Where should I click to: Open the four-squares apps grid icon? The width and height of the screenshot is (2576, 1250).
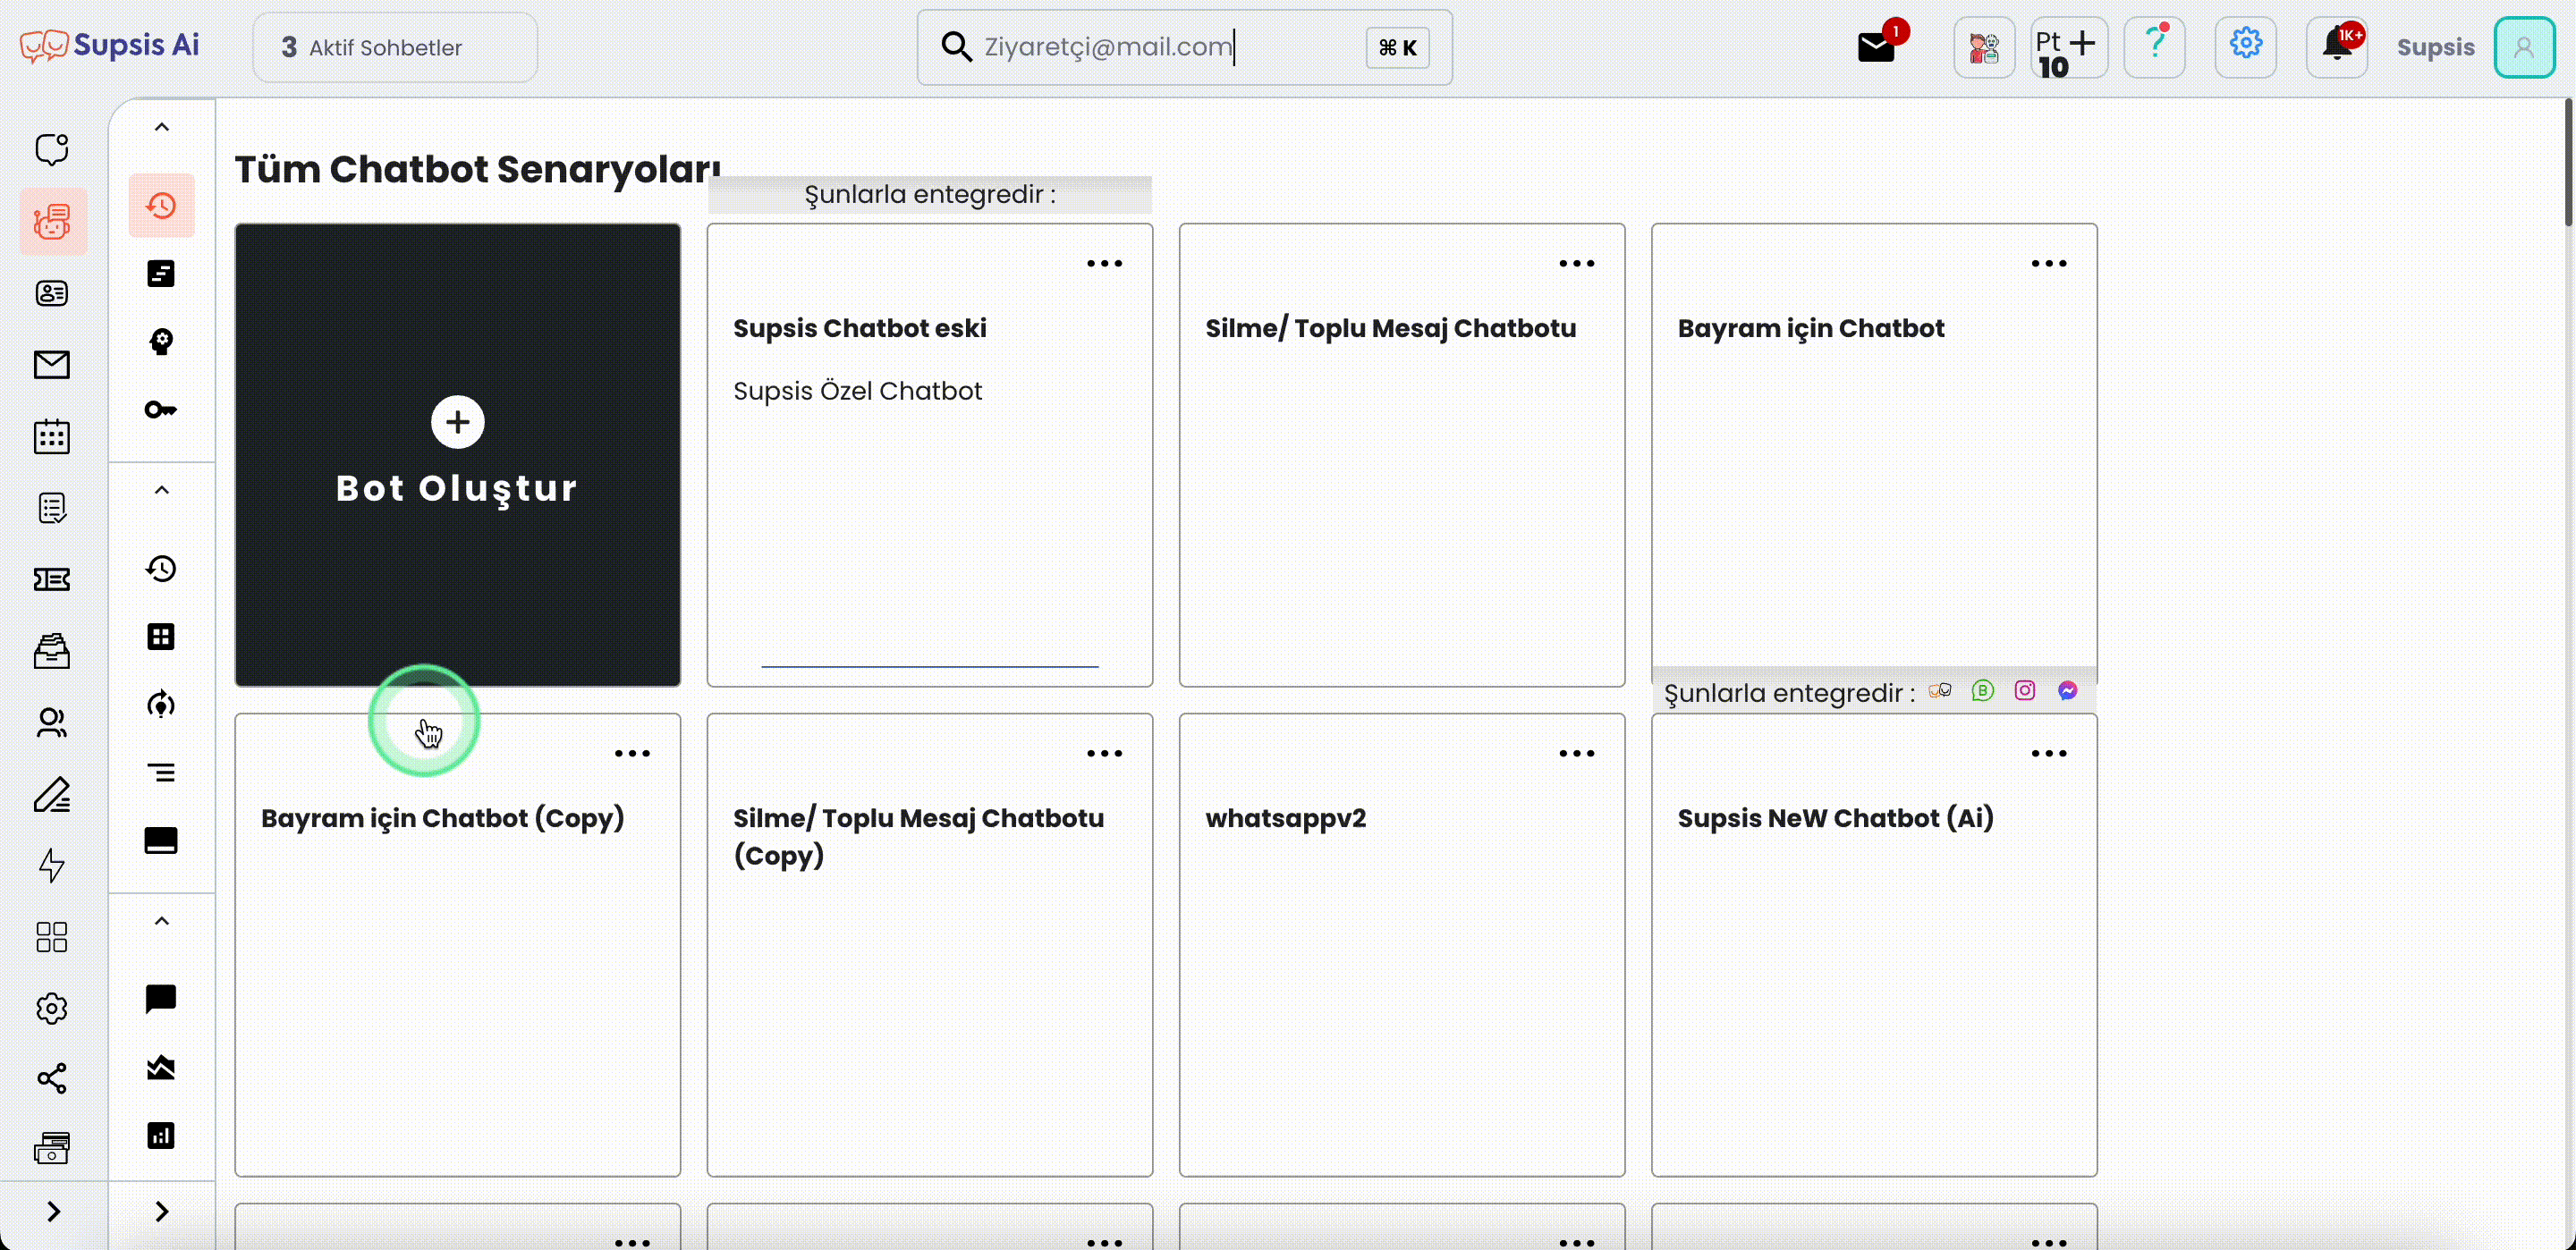52,937
